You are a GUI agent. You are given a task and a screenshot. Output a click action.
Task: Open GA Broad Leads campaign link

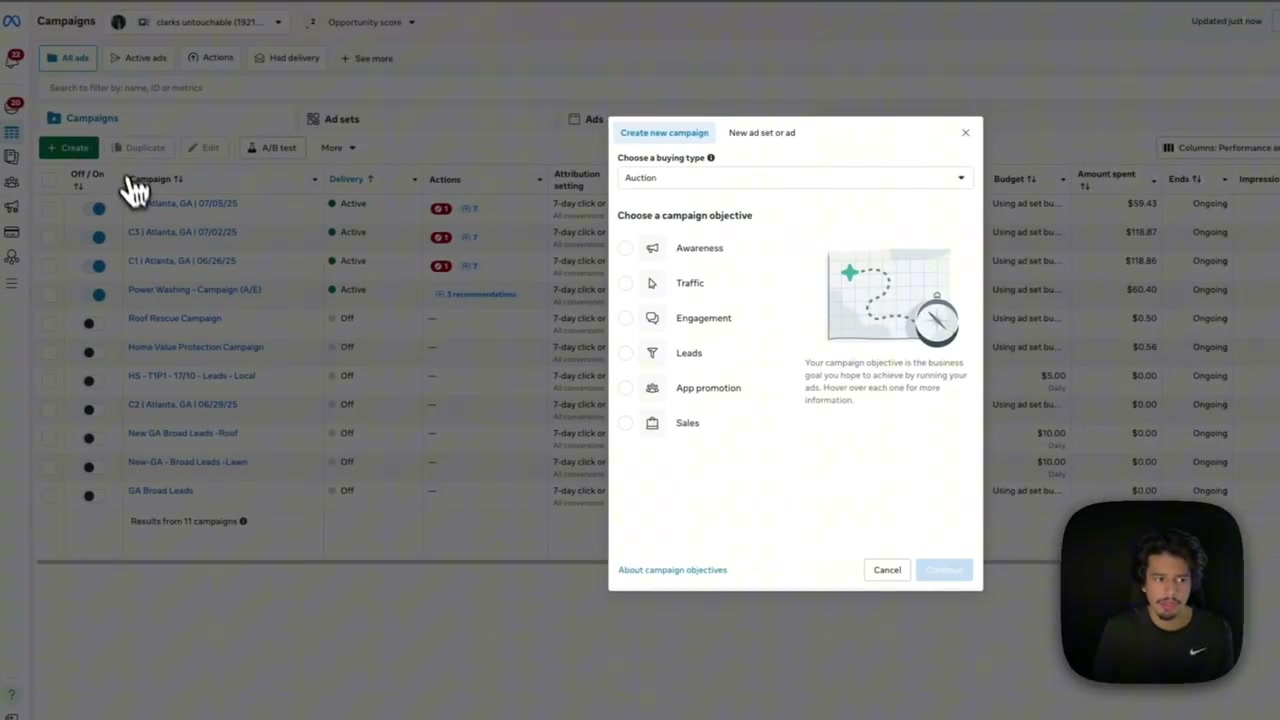tap(160, 491)
